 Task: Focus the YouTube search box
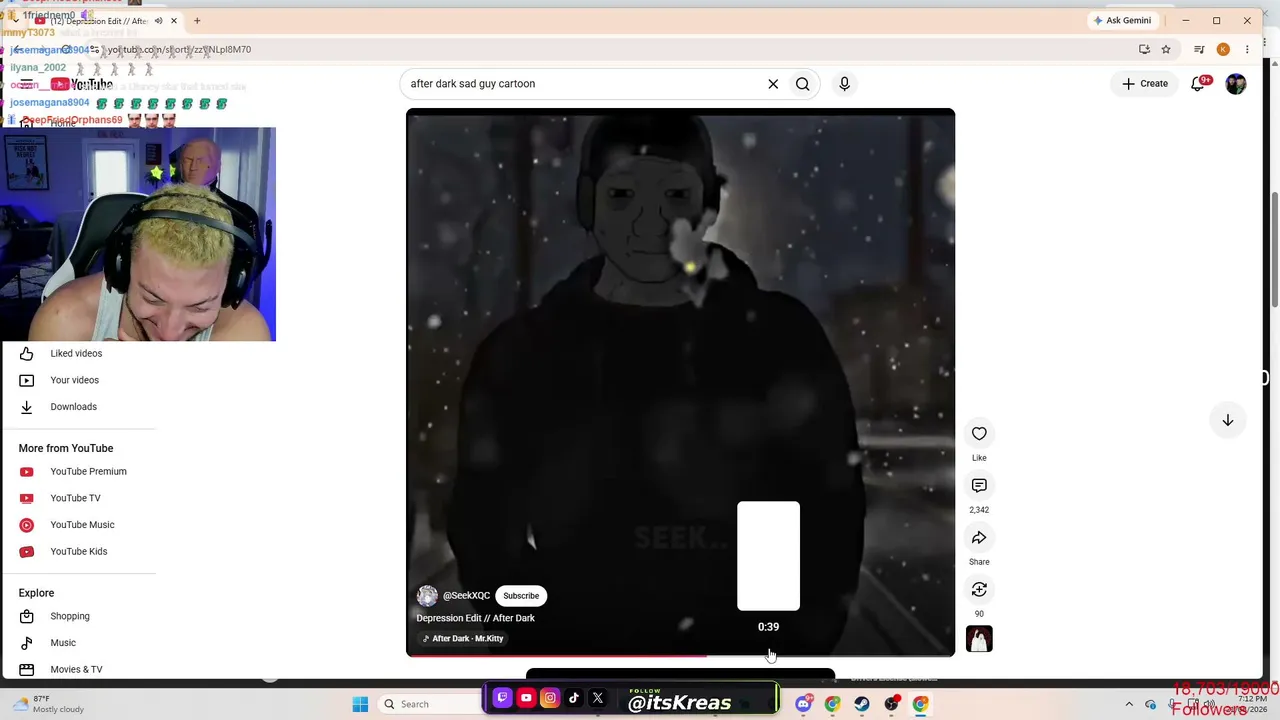pyautogui.click(x=583, y=84)
